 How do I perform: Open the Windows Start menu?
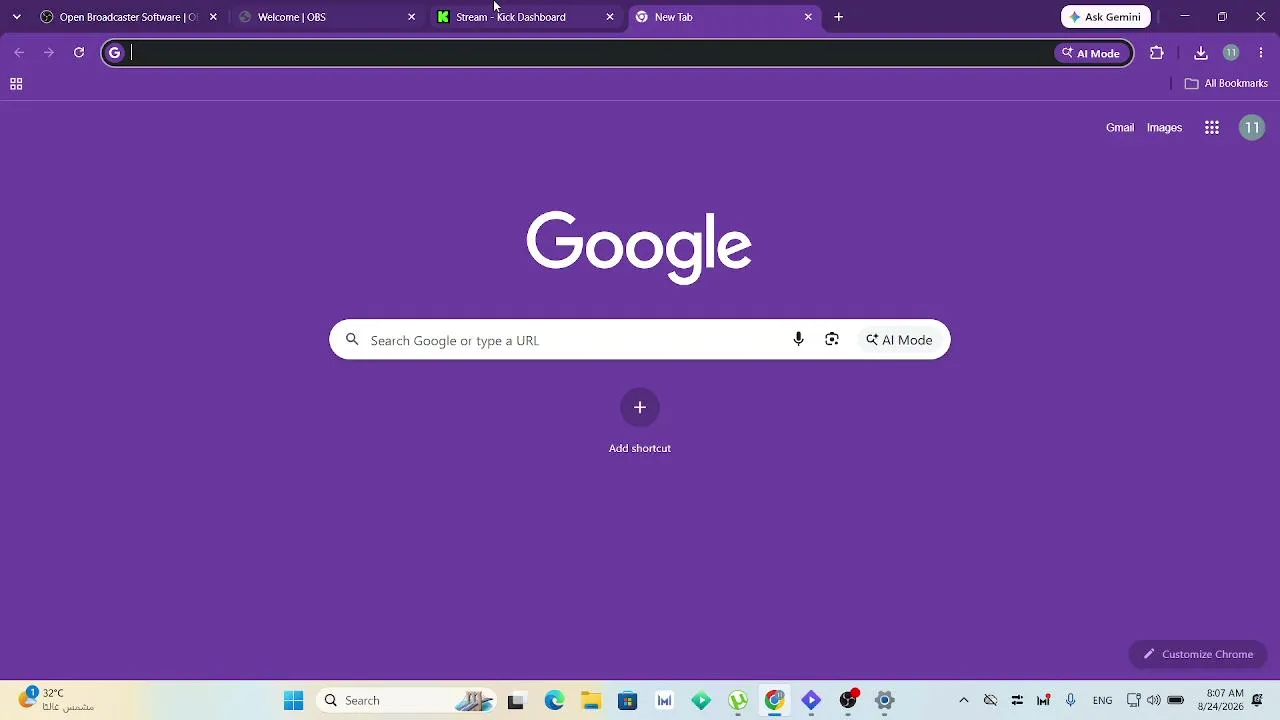[x=293, y=701]
